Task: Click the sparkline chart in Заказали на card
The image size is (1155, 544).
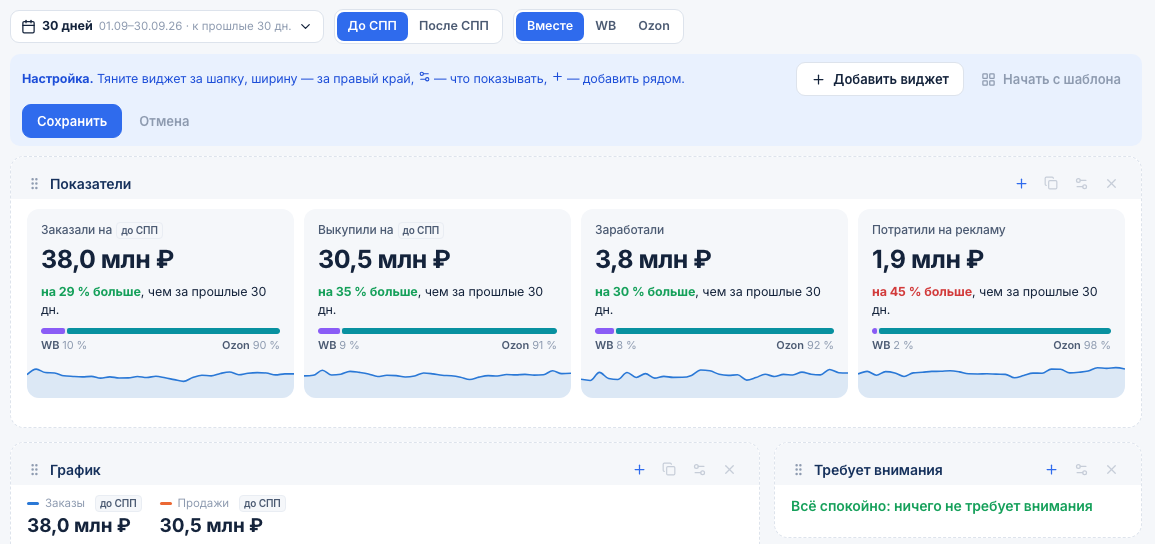Action: pos(161,381)
